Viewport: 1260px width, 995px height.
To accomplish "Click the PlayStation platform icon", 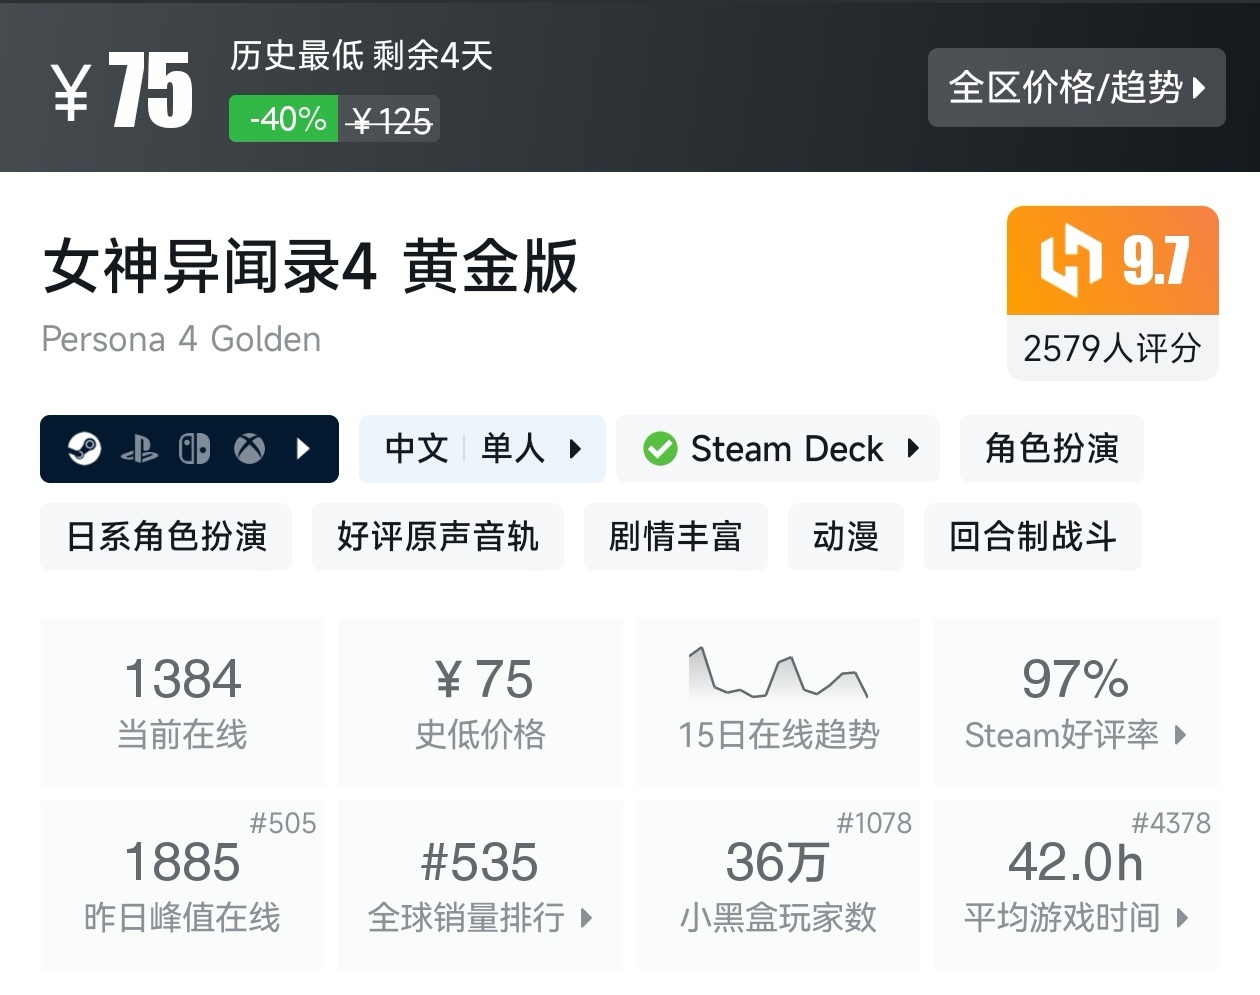I will click(140, 449).
